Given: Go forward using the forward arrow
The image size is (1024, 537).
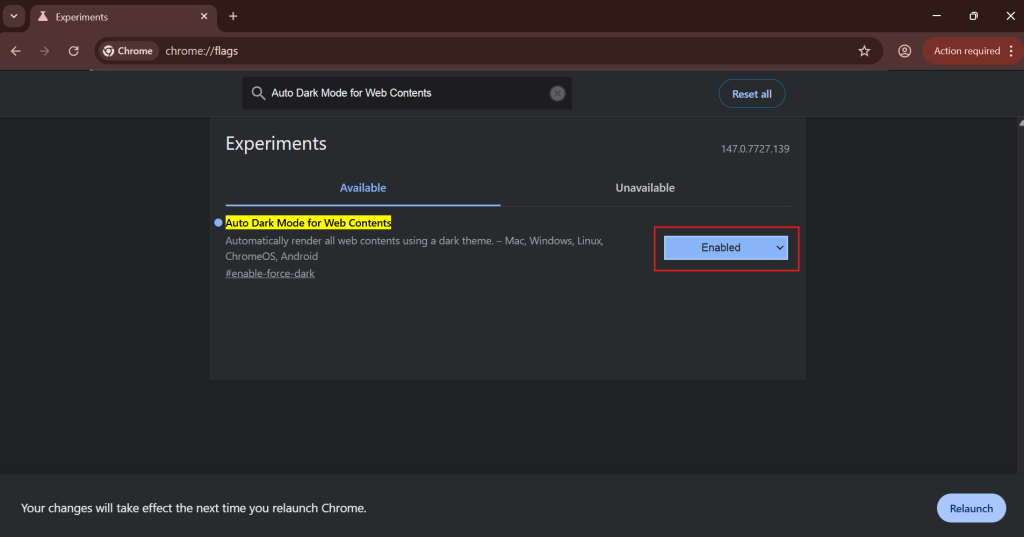Looking at the screenshot, I should (x=44, y=51).
